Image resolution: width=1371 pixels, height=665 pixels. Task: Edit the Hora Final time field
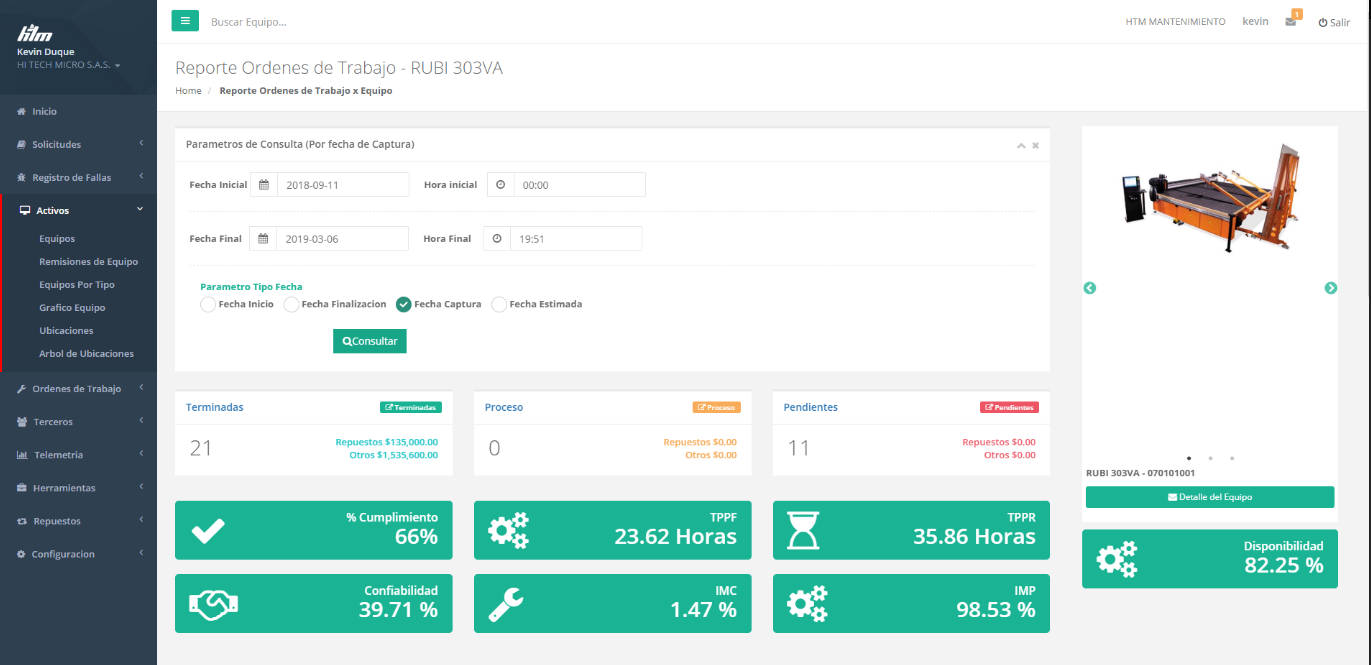(x=576, y=239)
